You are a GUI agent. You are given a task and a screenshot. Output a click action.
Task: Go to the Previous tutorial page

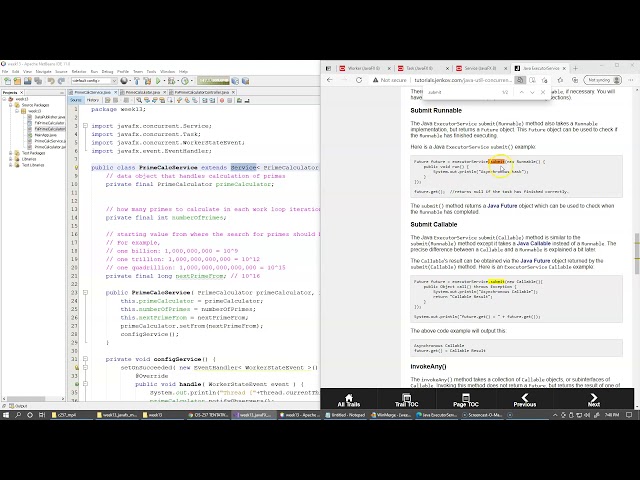pyautogui.click(x=525, y=400)
